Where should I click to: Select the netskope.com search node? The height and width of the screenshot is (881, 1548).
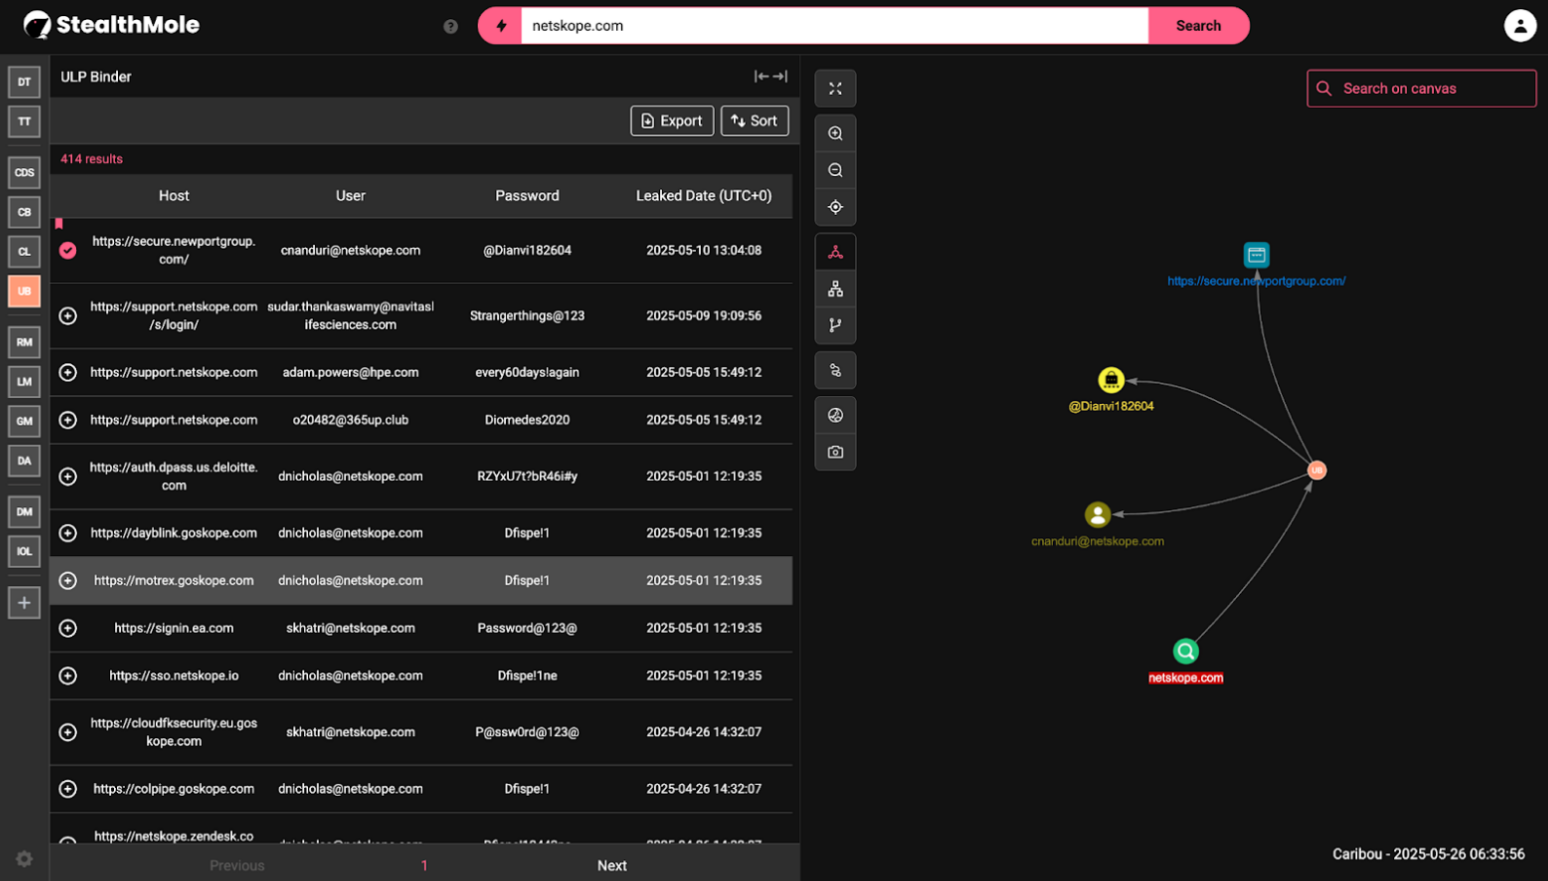coord(1185,651)
